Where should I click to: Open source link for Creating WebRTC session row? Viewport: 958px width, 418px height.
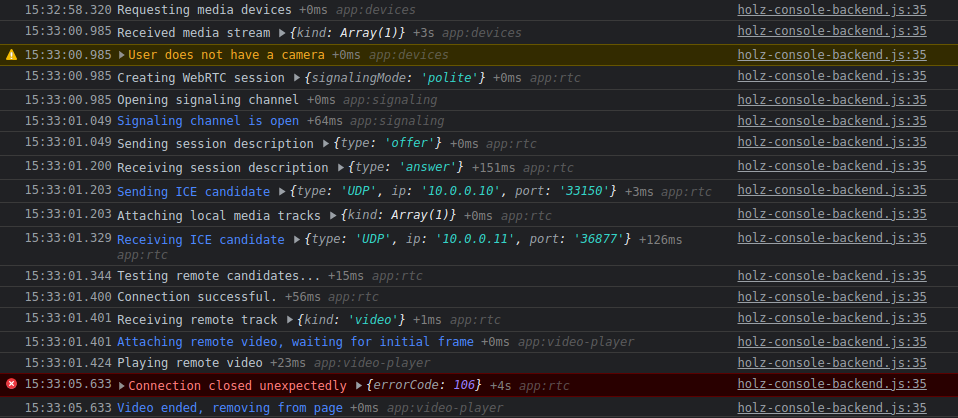click(x=832, y=76)
